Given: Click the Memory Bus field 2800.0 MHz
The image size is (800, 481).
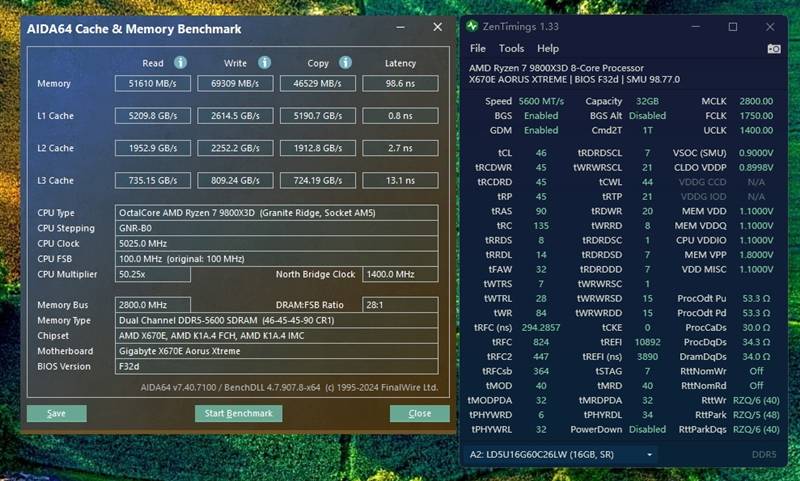Looking at the screenshot, I should coord(153,305).
